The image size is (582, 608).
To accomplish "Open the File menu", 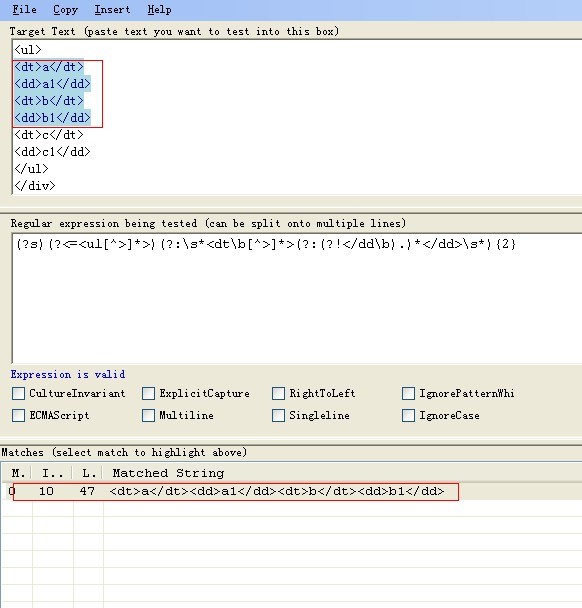I will point(24,9).
